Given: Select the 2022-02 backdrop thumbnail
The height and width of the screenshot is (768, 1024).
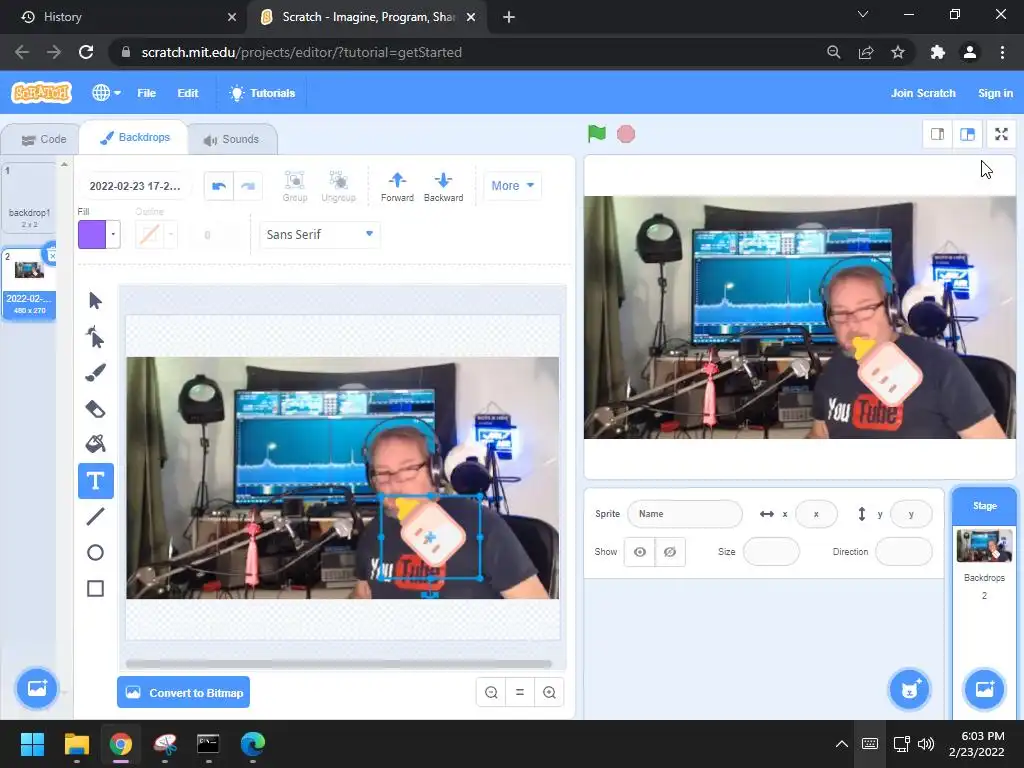Looking at the screenshot, I should pos(29,283).
